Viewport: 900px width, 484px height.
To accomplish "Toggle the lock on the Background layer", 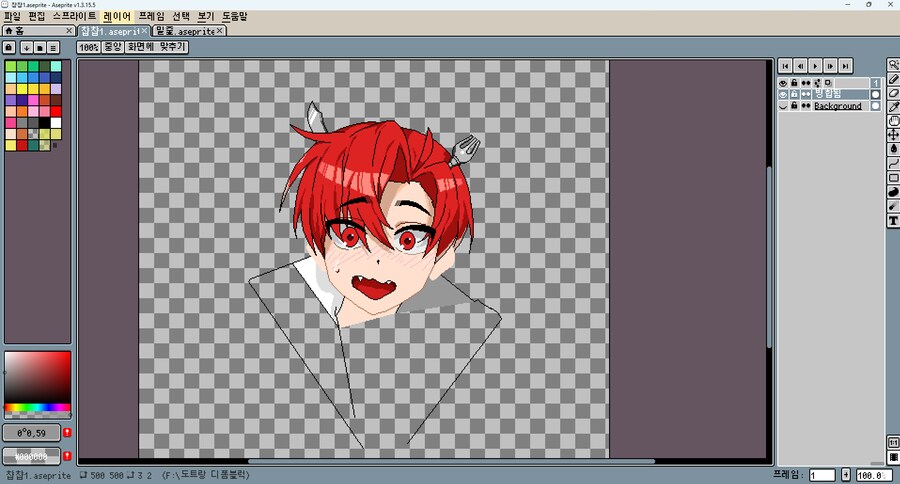I will tap(794, 106).
